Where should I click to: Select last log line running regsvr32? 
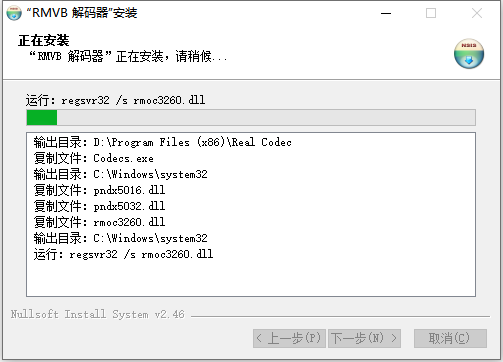tap(123, 254)
